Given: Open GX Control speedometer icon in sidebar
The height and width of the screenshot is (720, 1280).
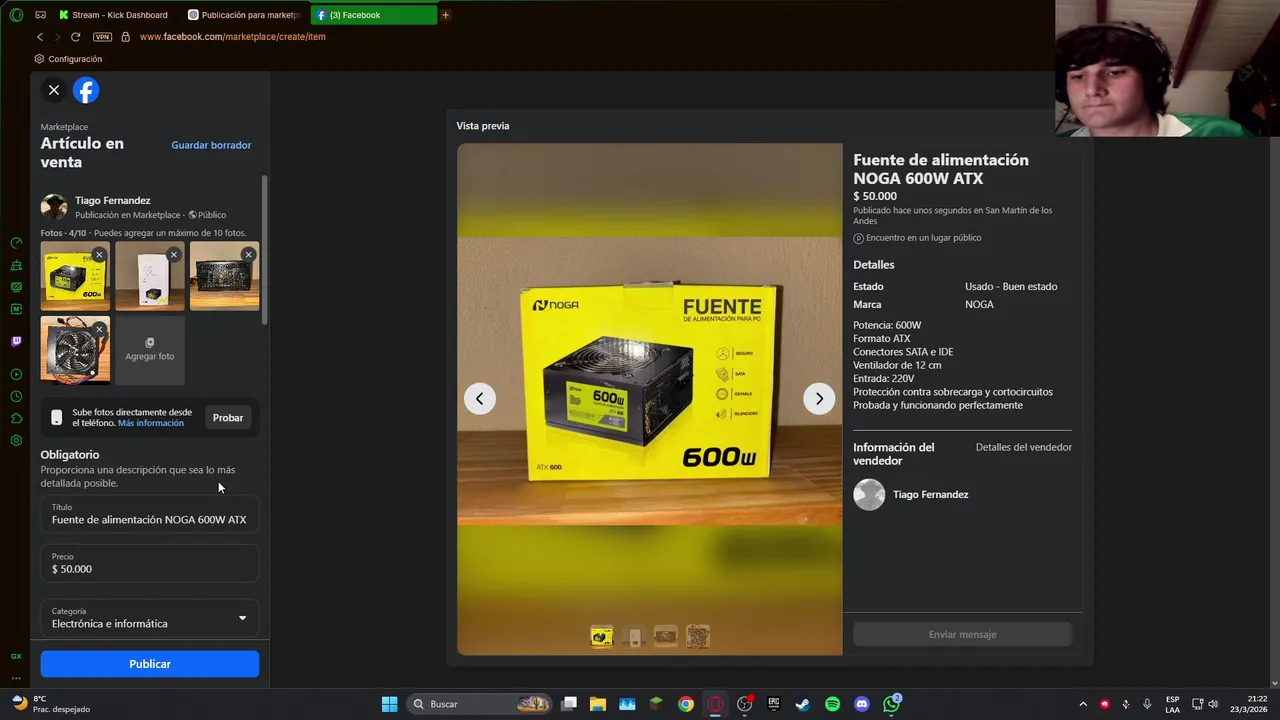Looking at the screenshot, I should [16, 243].
